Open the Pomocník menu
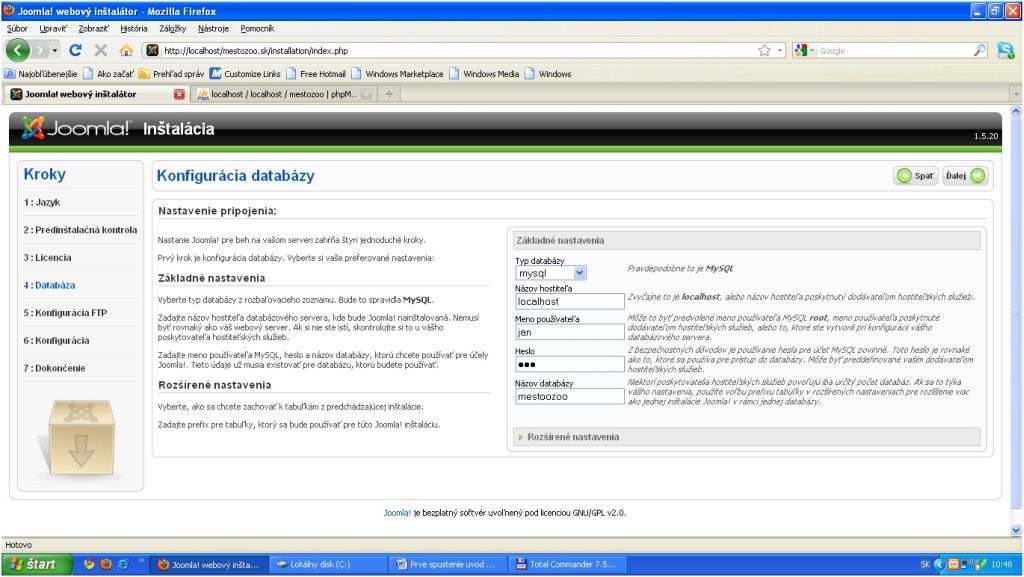The image size is (1024, 577). coord(257,29)
